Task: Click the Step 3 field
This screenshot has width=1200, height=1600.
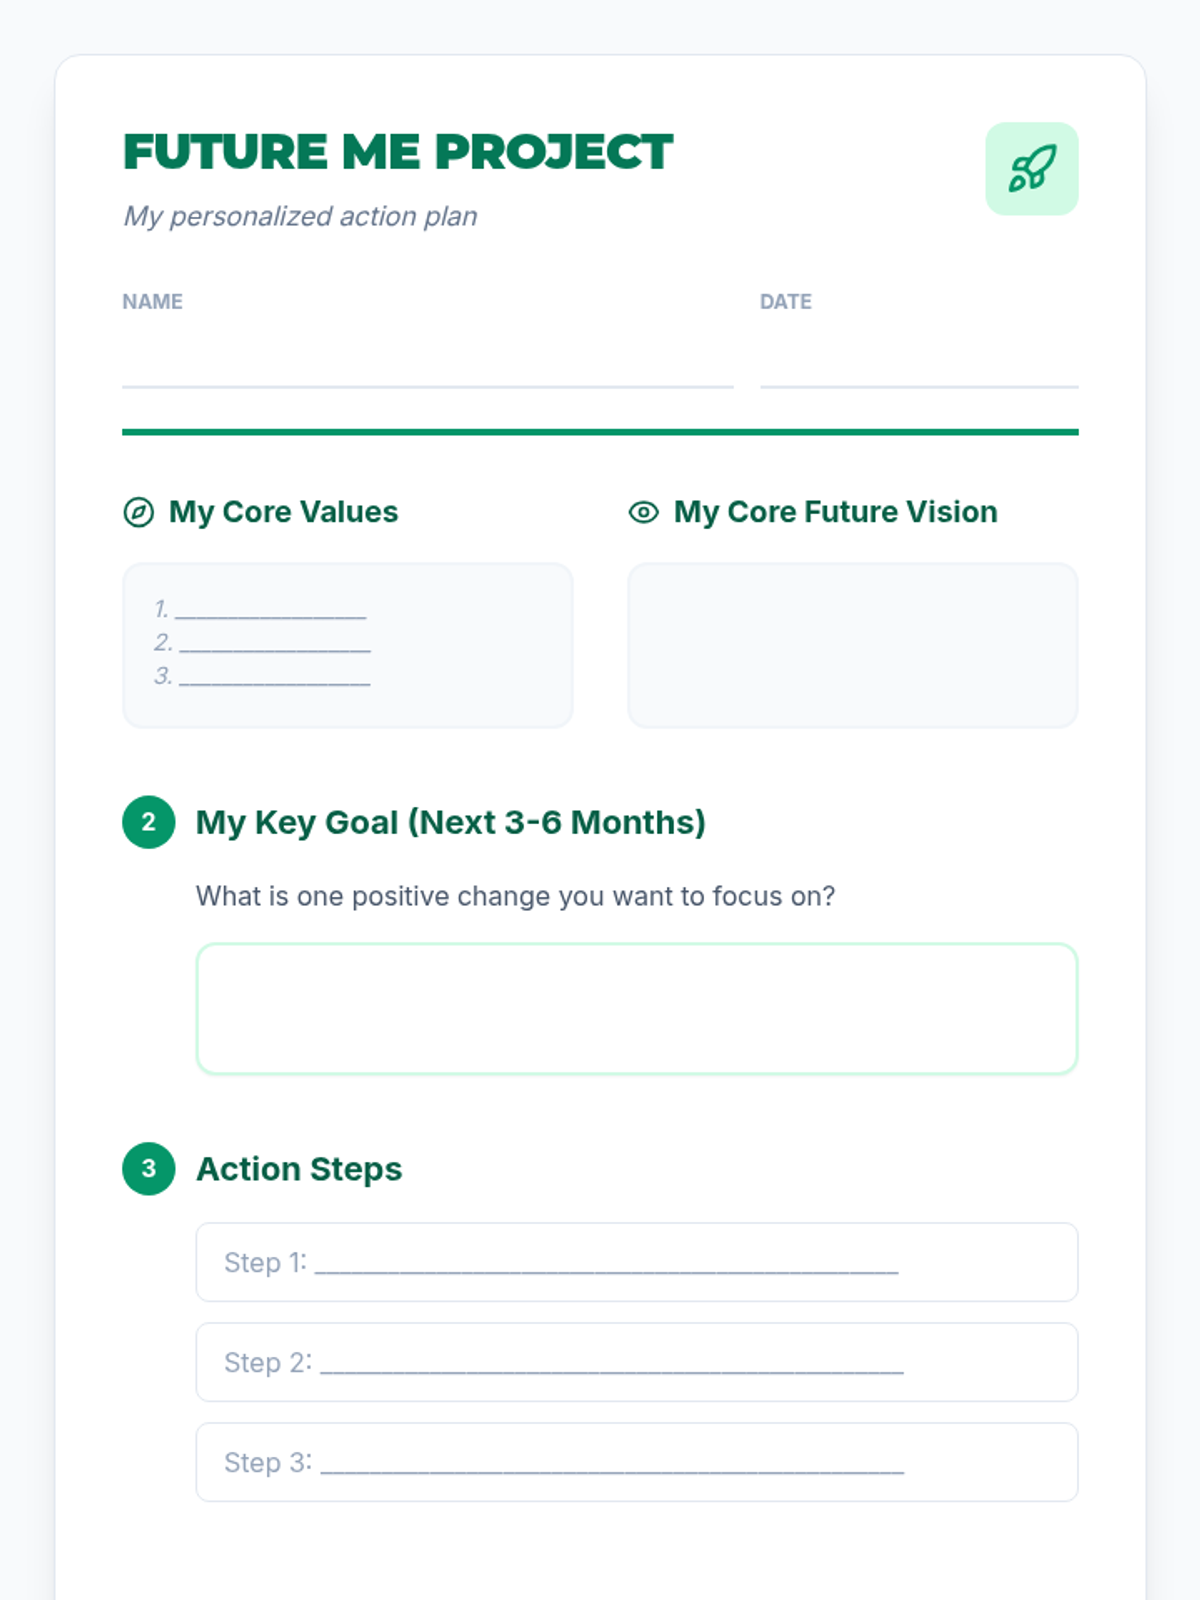Action: 637,1462
